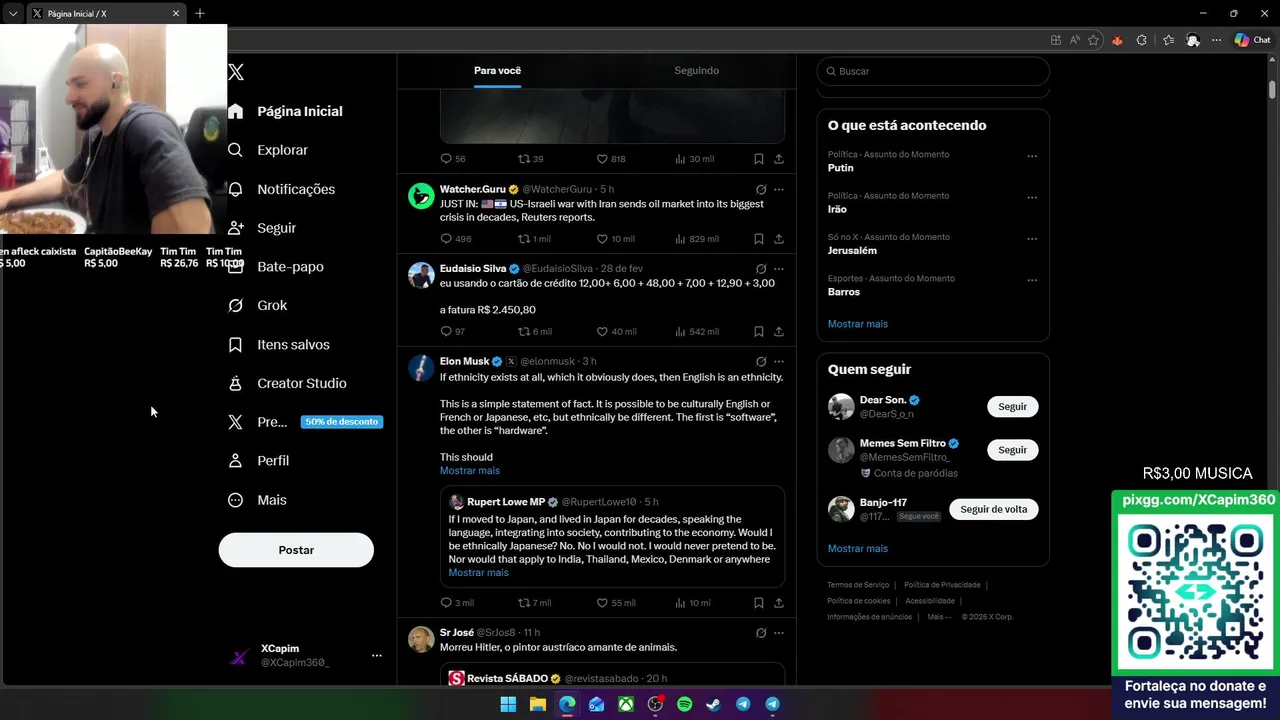1280x720 pixels.
Task: Open Elon Musk profile picture
Action: [x=421, y=368]
